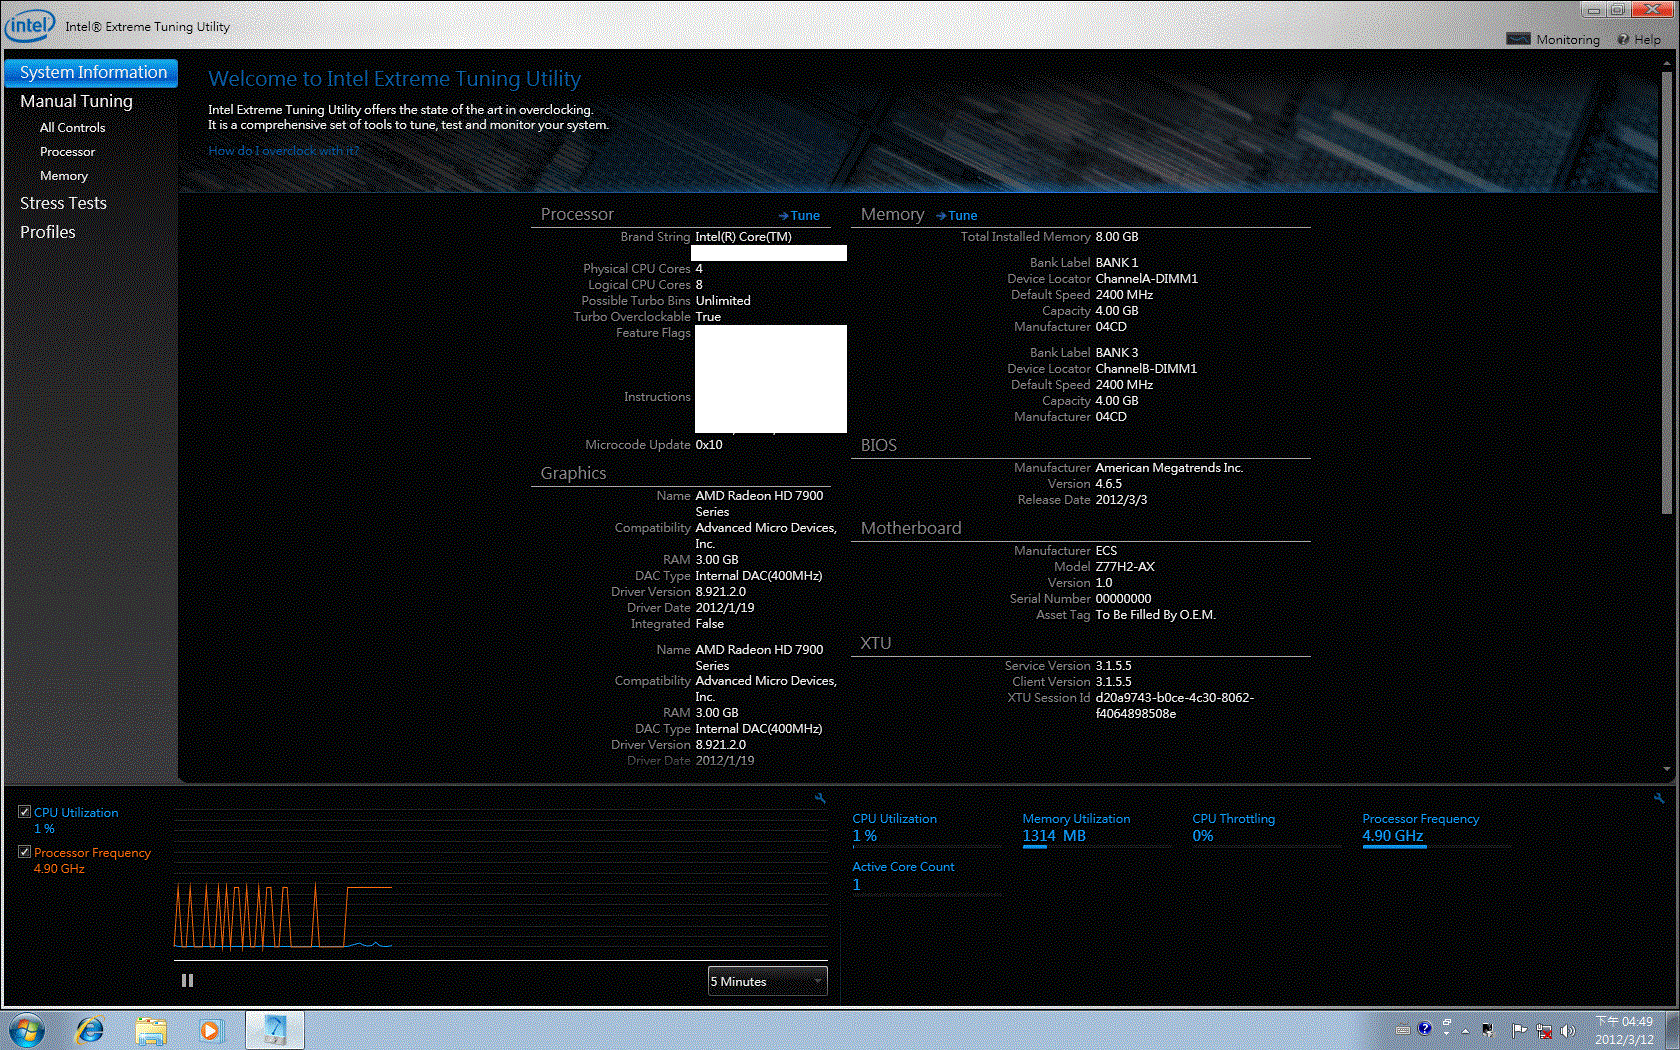1680x1050 pixels.
Task: Click the vertical scrollbar of the info panel
Action: tap(1666, 300)
